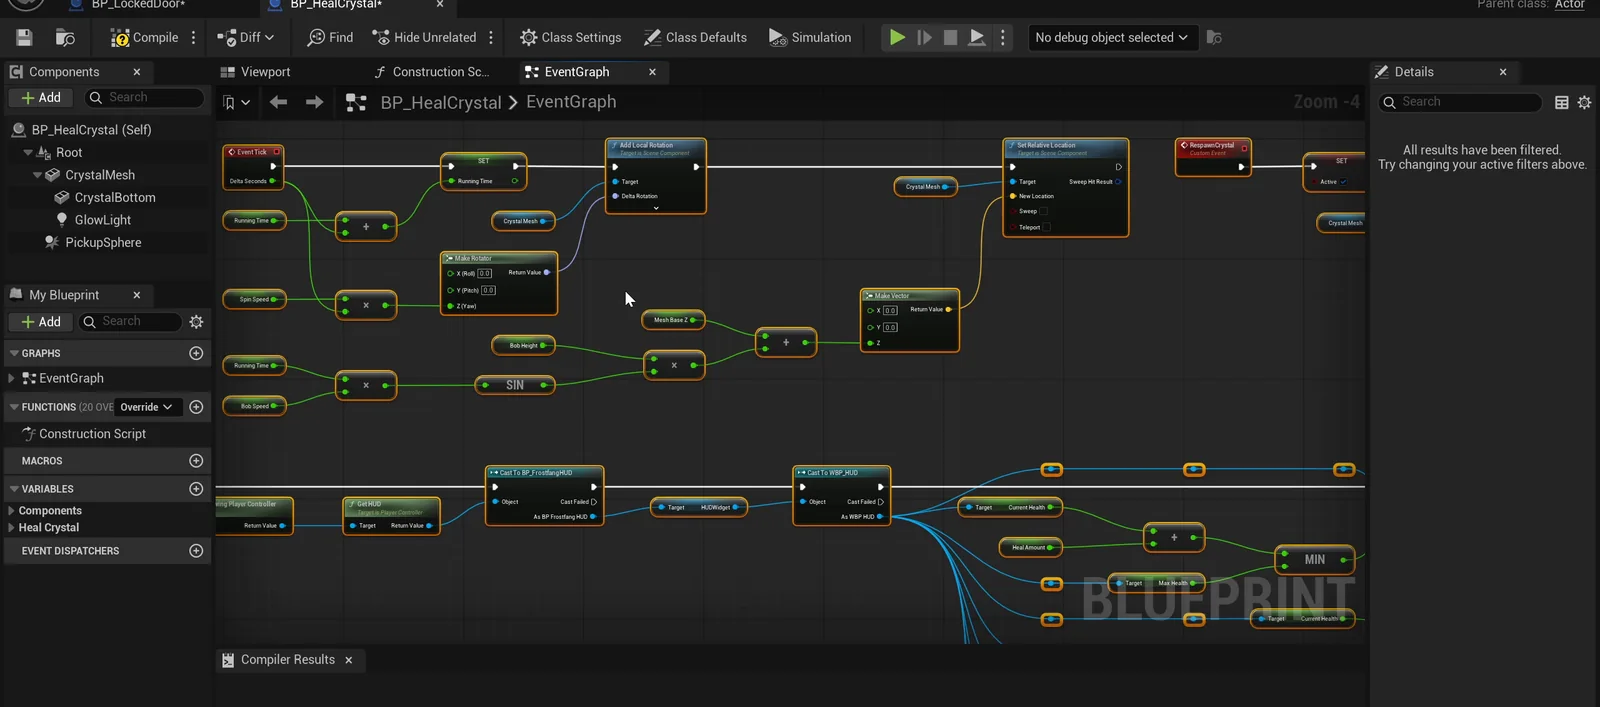1600x707 pixels.
Task: Add a new macro with plus icon
Action: [x=196, y=461]
